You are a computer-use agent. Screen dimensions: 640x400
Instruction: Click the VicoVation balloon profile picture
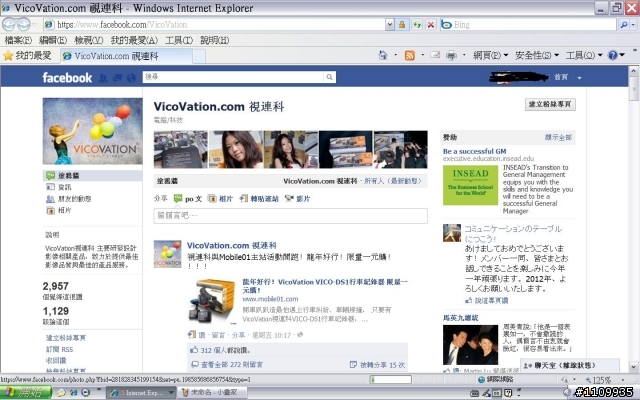pos(93,131)
